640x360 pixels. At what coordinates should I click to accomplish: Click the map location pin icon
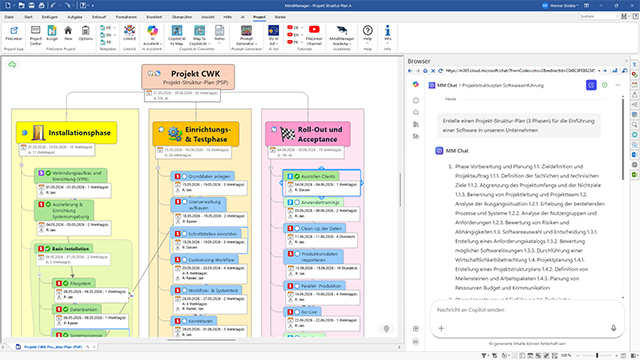(x=386, y=329)
